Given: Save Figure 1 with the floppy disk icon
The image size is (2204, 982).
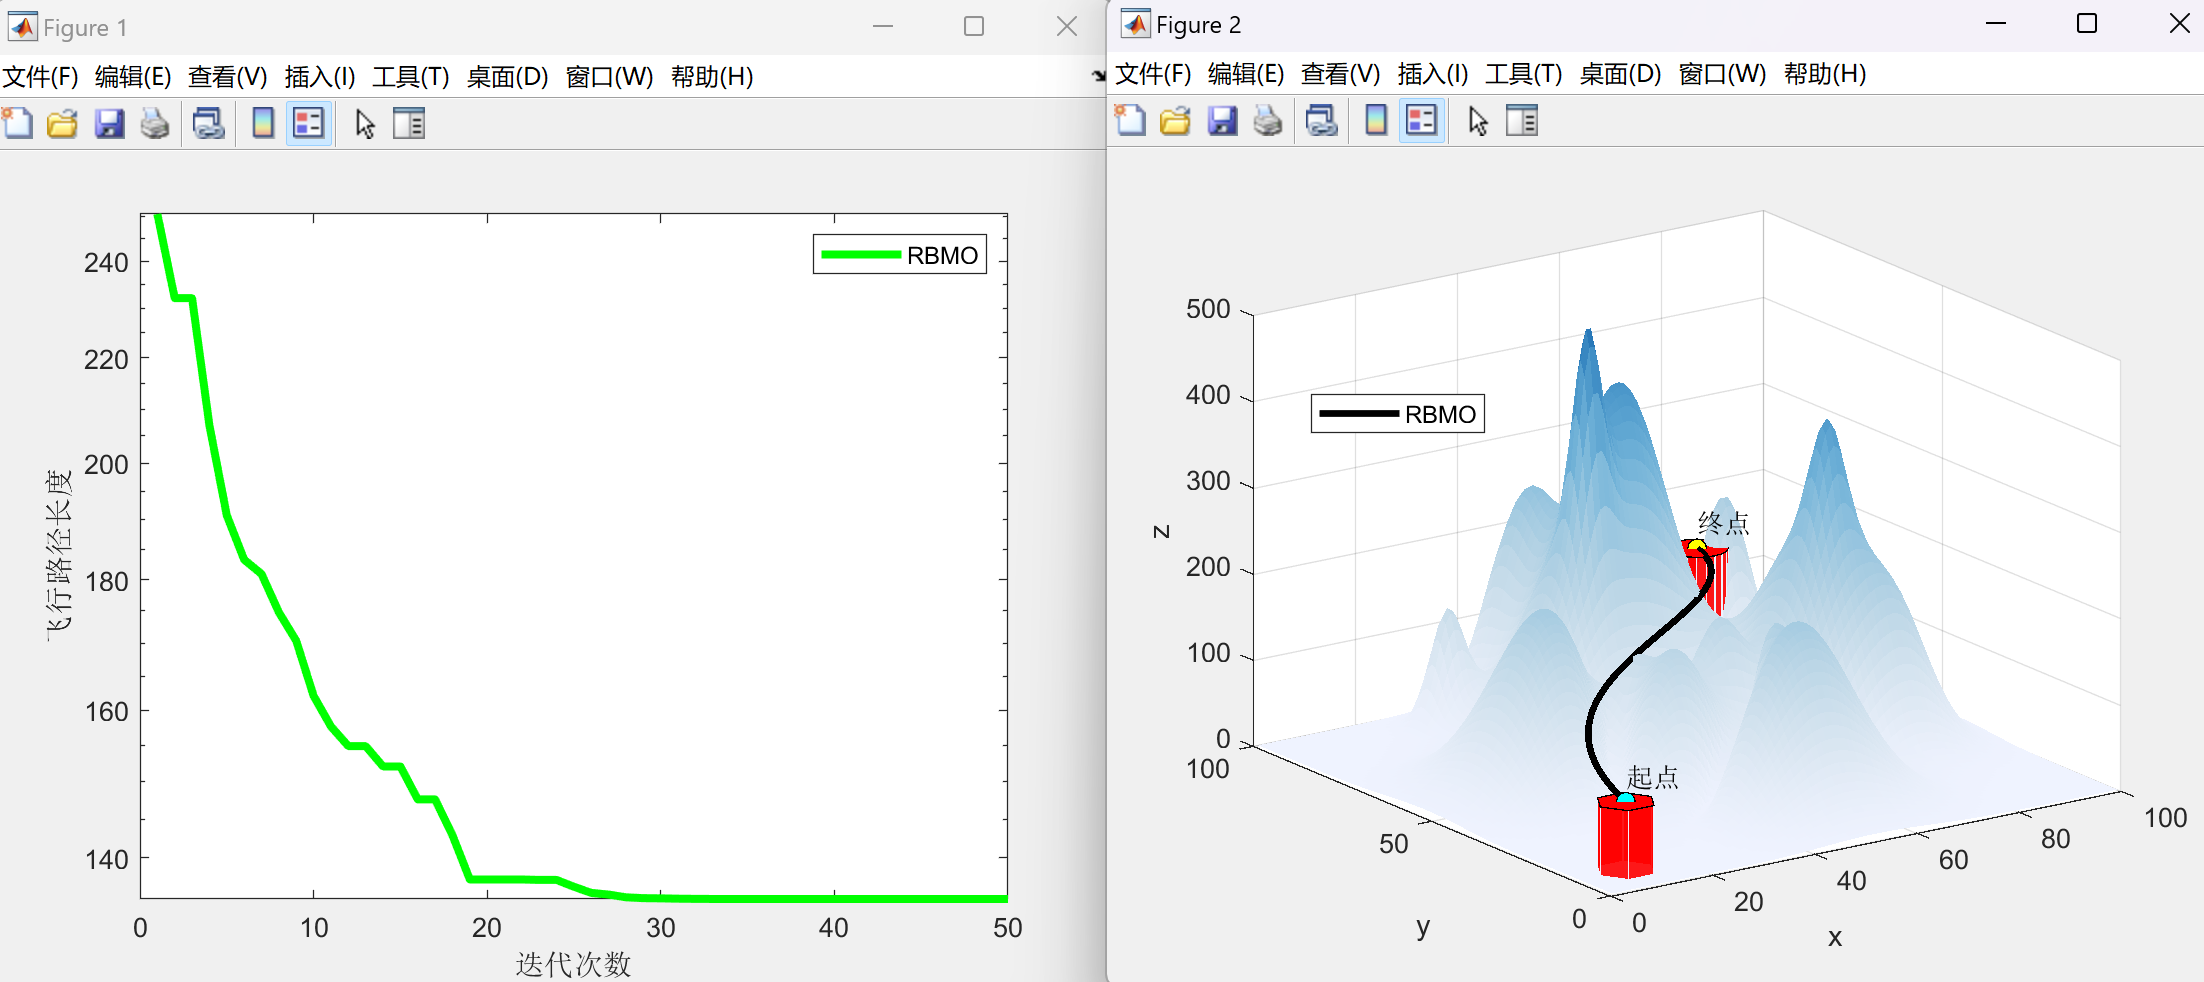Looking at the screenshot, I should pos(109,123).
